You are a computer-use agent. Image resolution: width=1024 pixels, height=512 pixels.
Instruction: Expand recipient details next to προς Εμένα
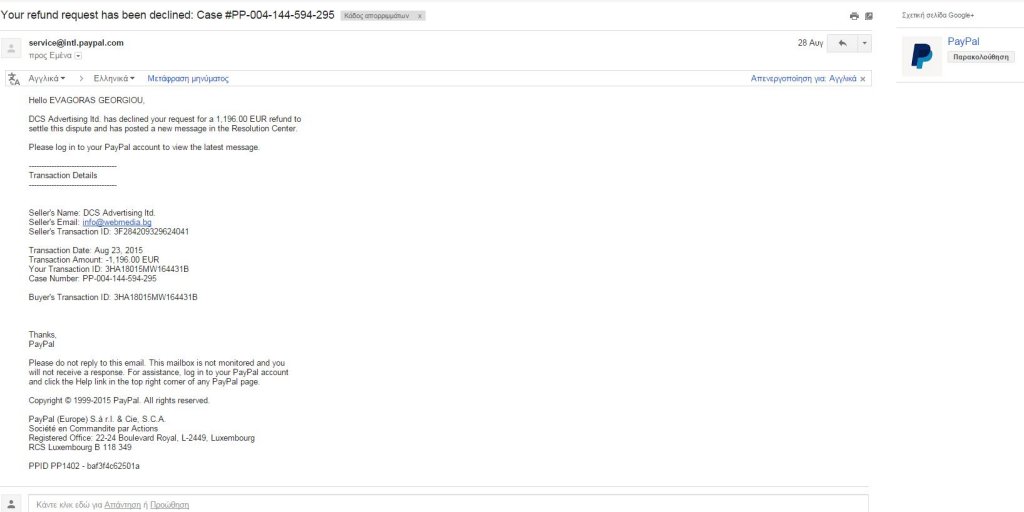[78, 56]
